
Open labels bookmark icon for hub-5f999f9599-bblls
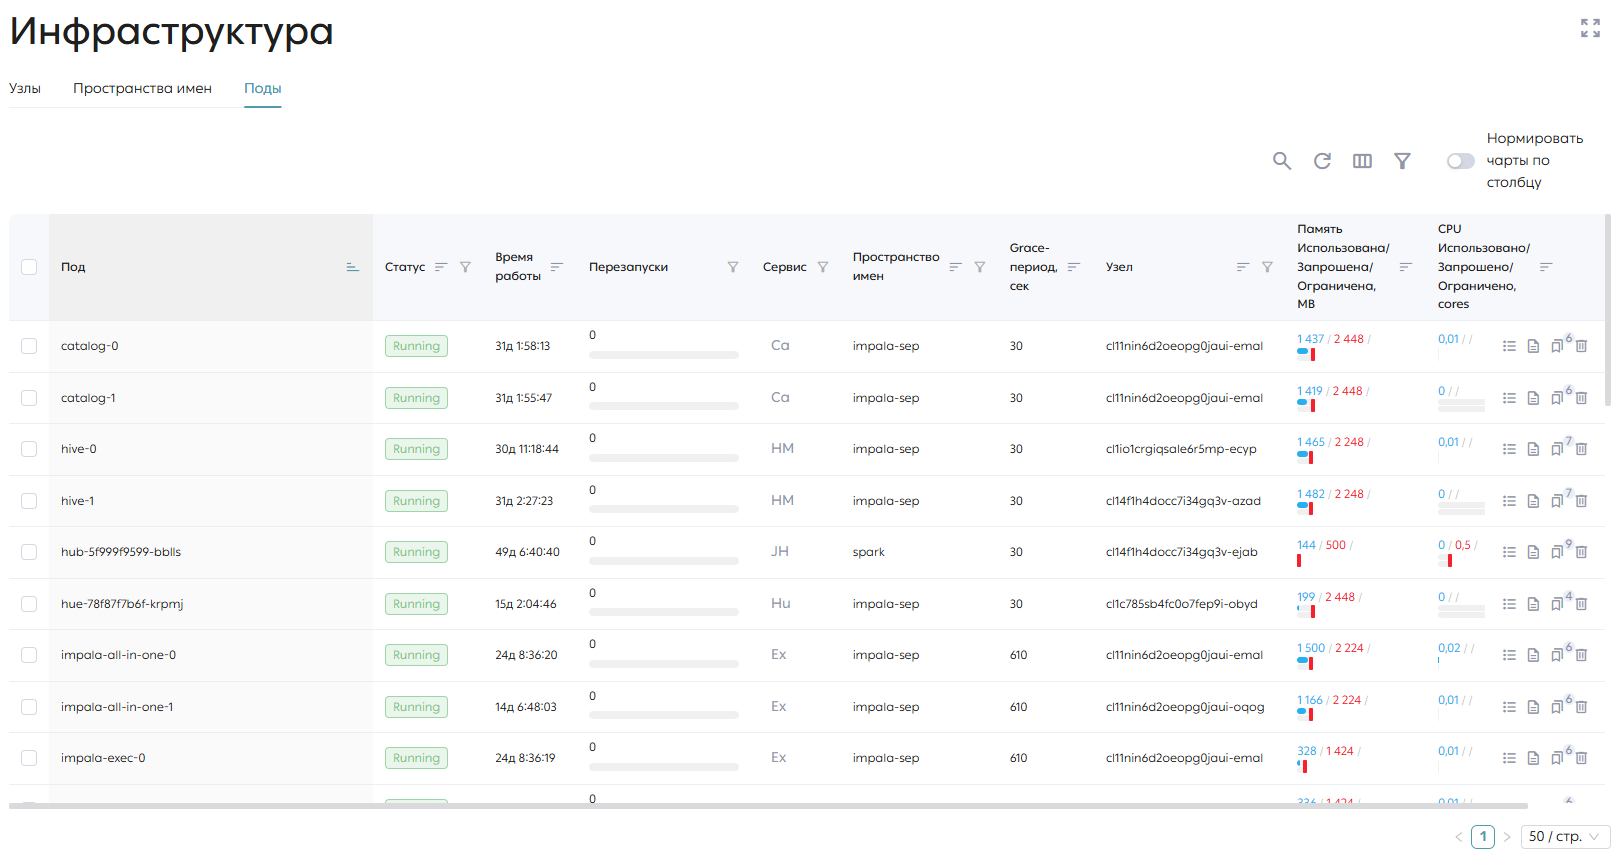pyautogui.click(x=1557, y=552)
